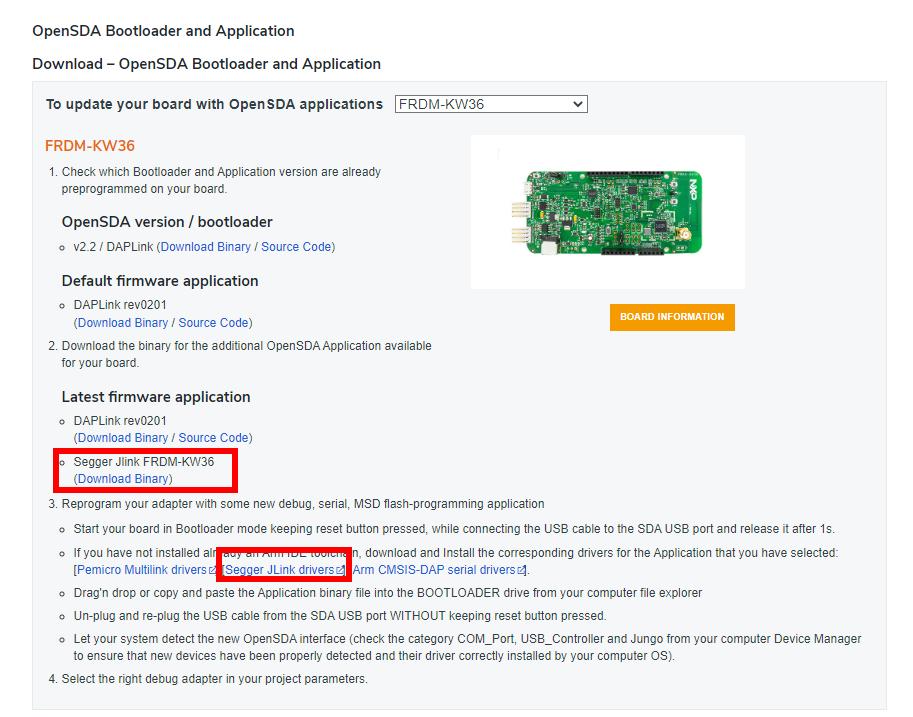Viewport: 913px width, 717px height.
Task: Click external-link icon beside Segger JLink drivers
Action: (x=340, y=571)
